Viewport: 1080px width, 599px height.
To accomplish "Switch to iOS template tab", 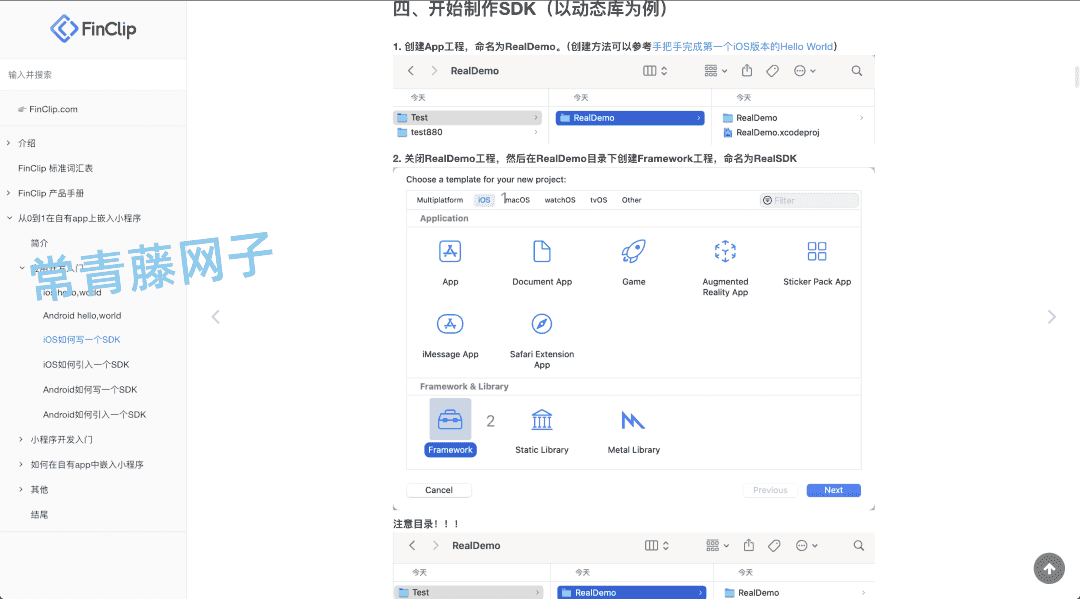I will (484, 200).
